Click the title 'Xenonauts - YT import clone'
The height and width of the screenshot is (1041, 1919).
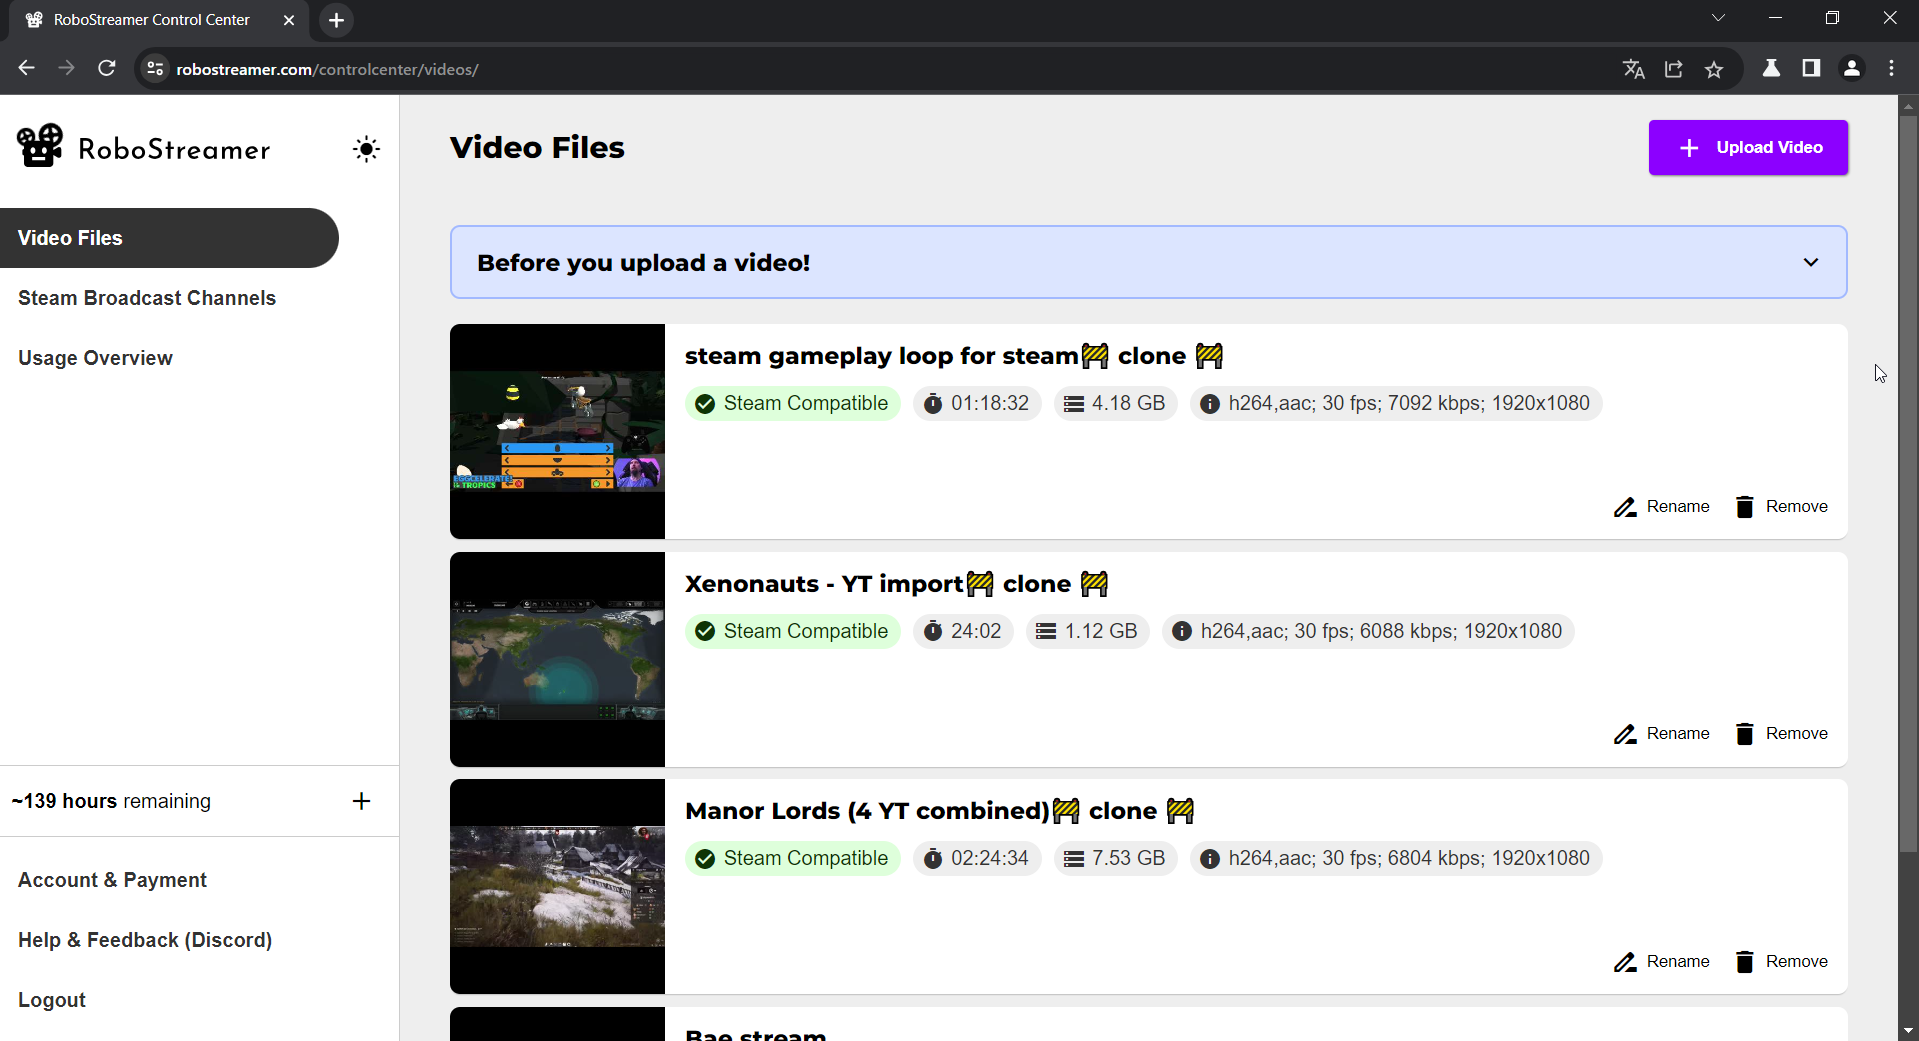point(897,584)
